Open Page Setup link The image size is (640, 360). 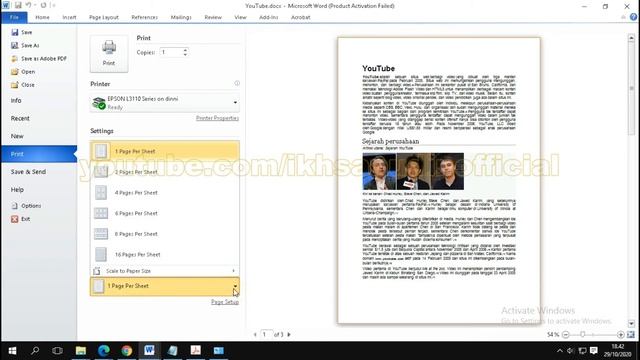[x=225, y=302]
